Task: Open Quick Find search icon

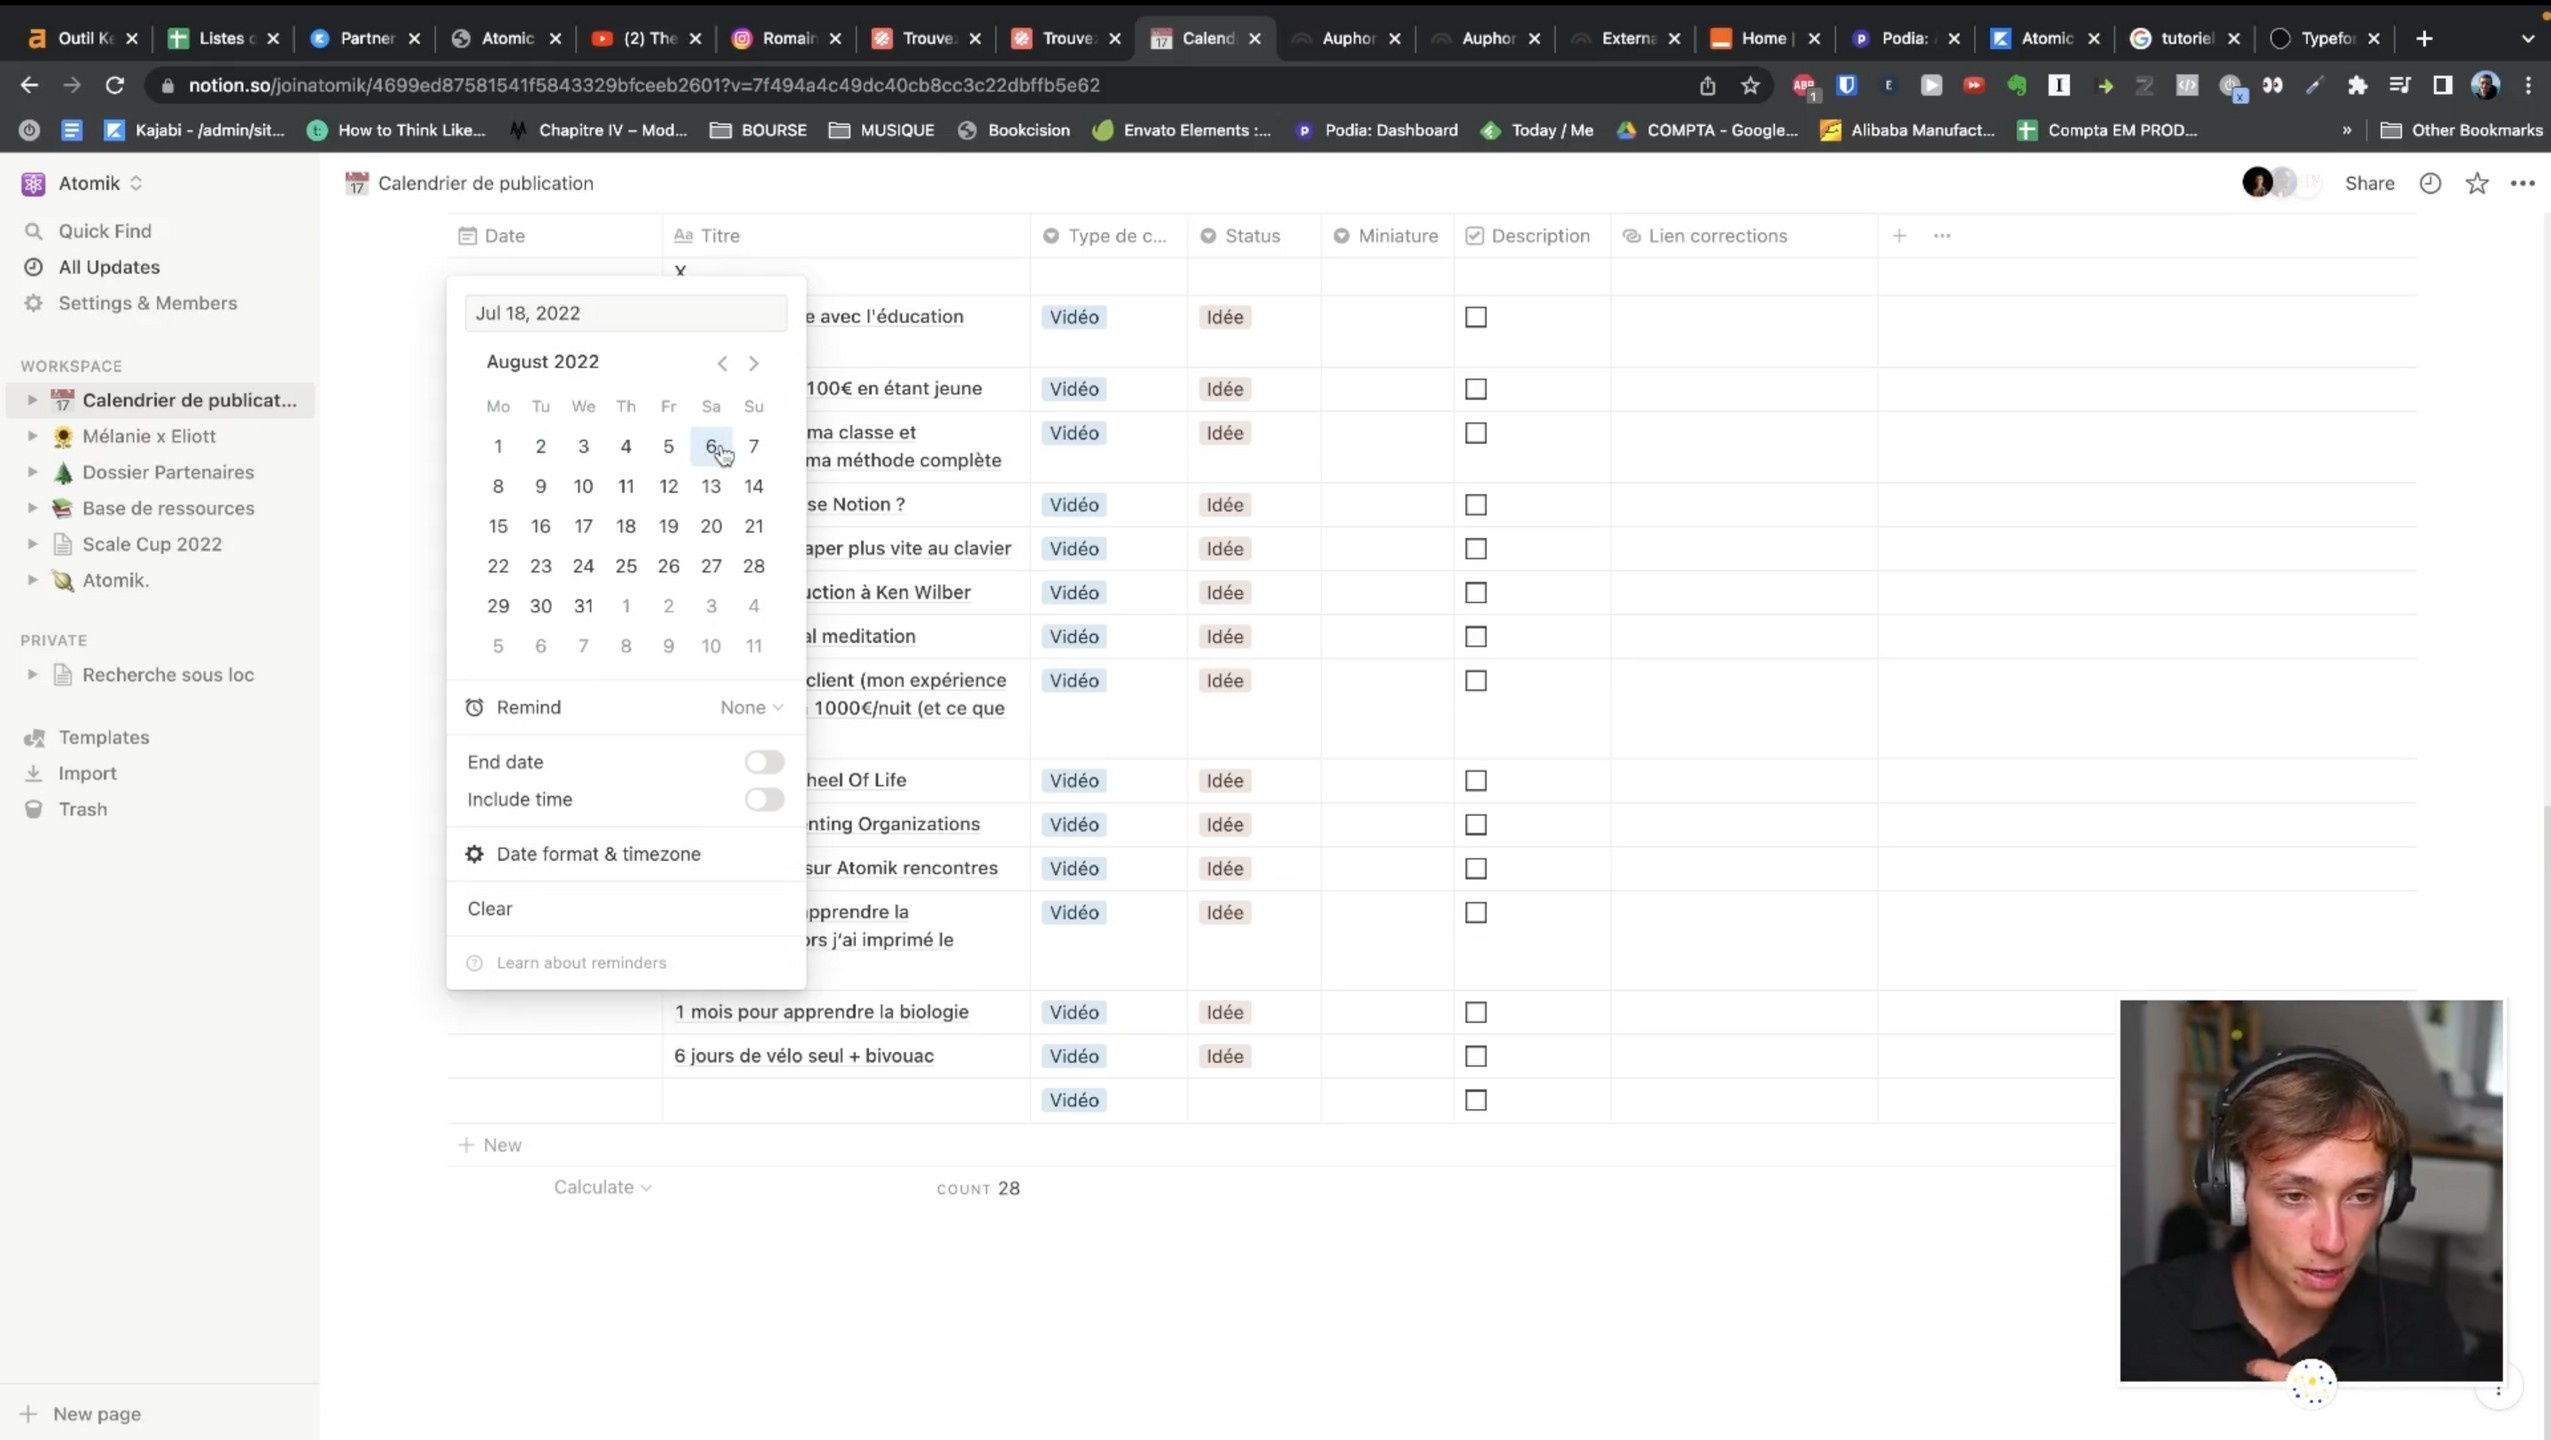Action: (x=33, y=231)
